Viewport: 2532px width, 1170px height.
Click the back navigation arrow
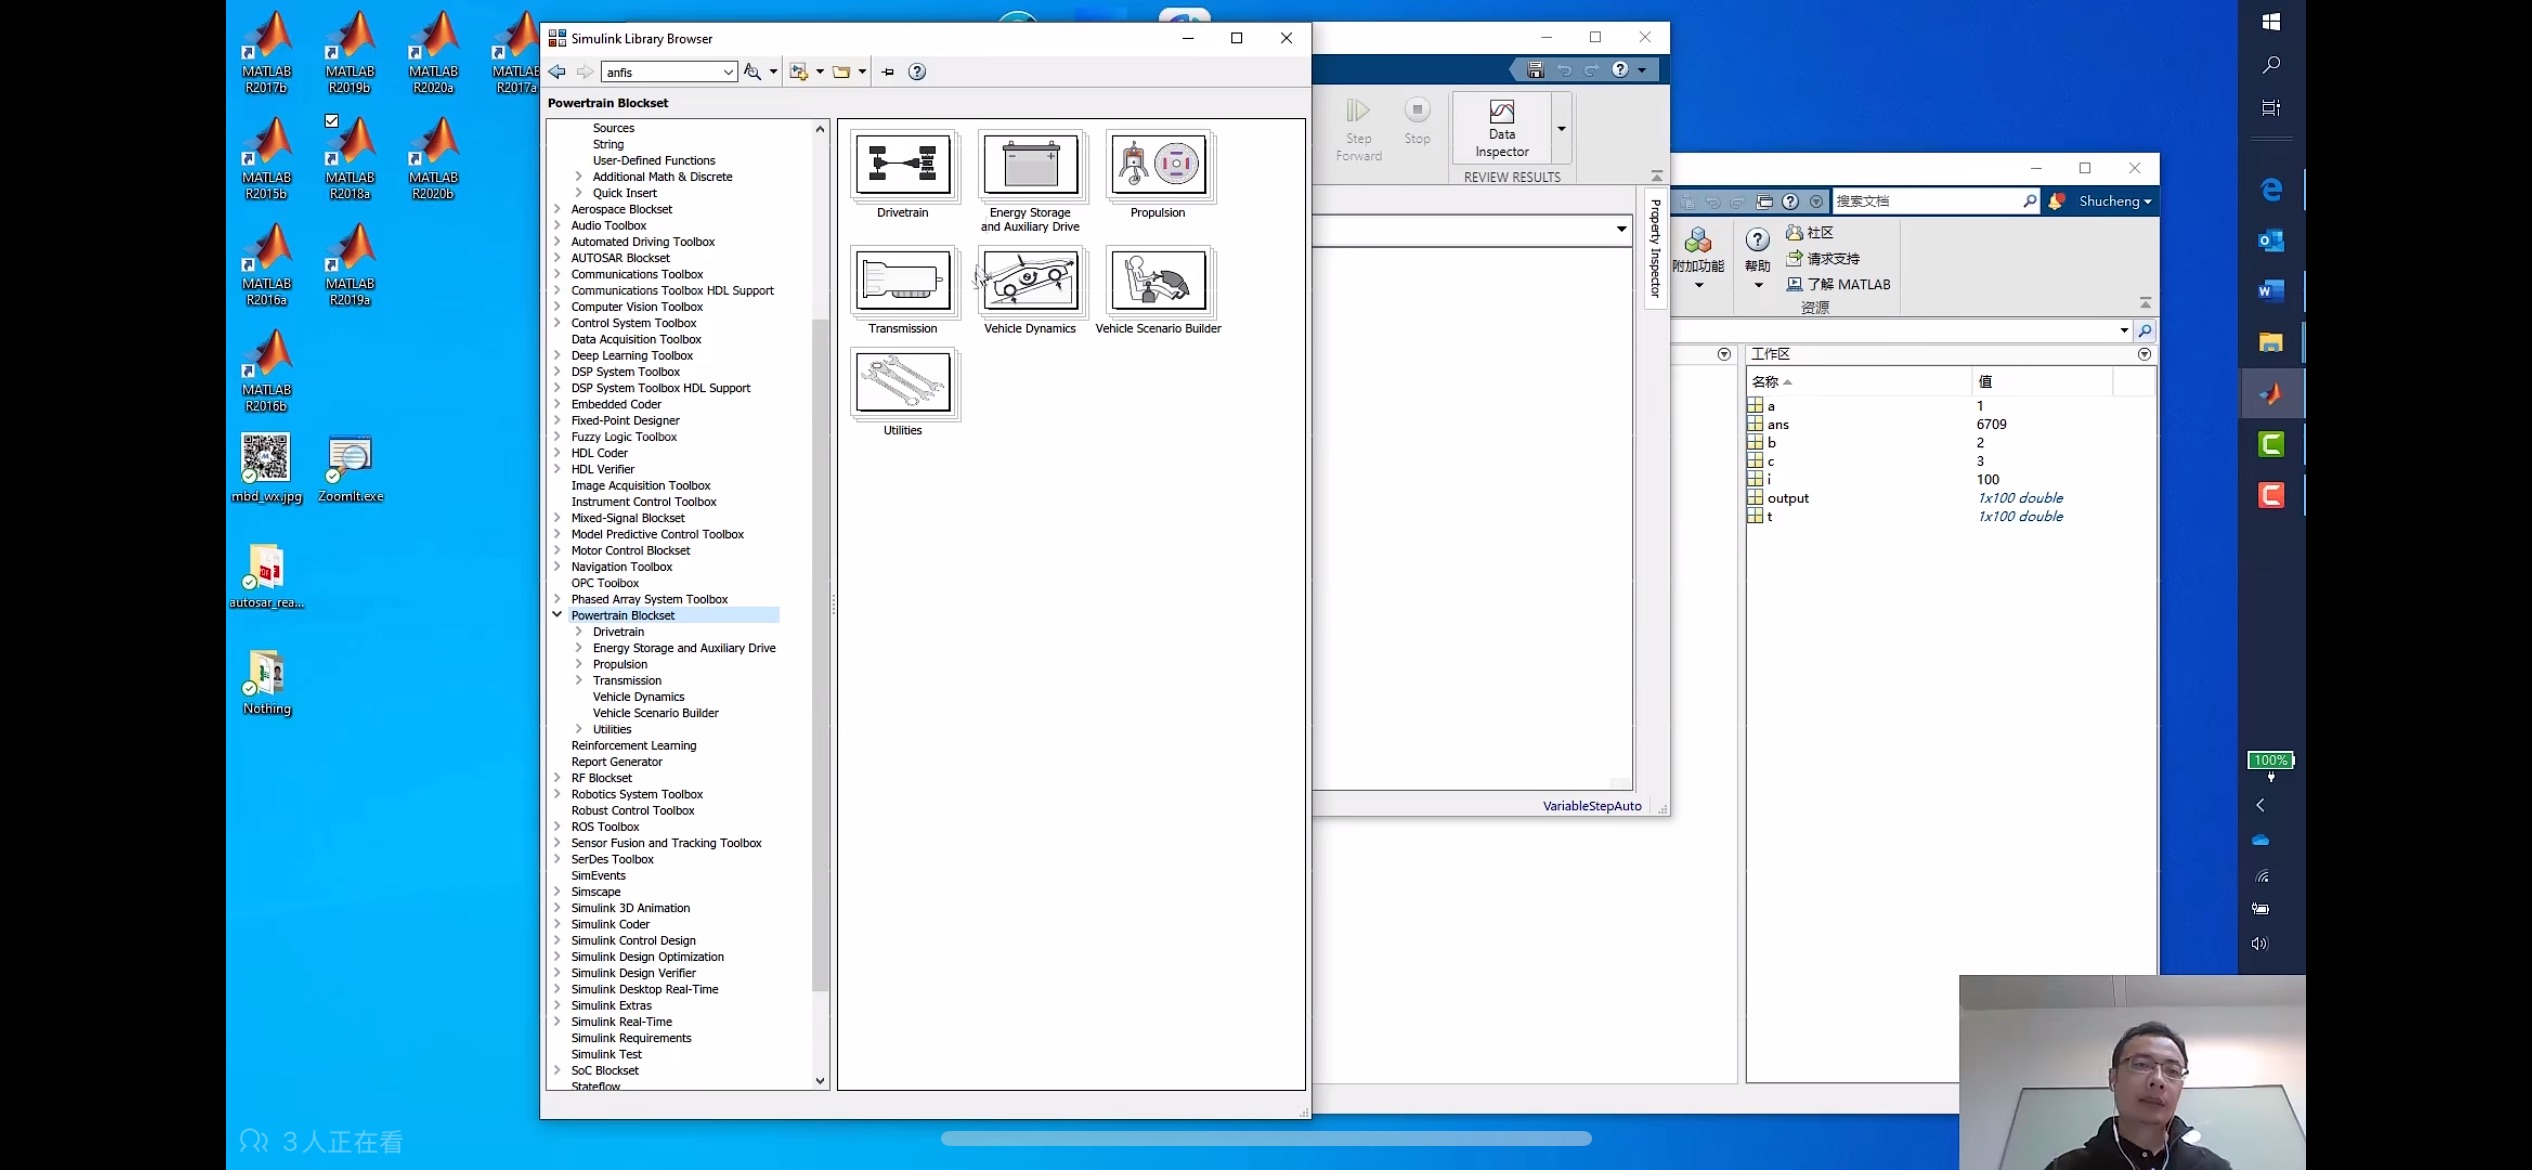tap(557, 72)
